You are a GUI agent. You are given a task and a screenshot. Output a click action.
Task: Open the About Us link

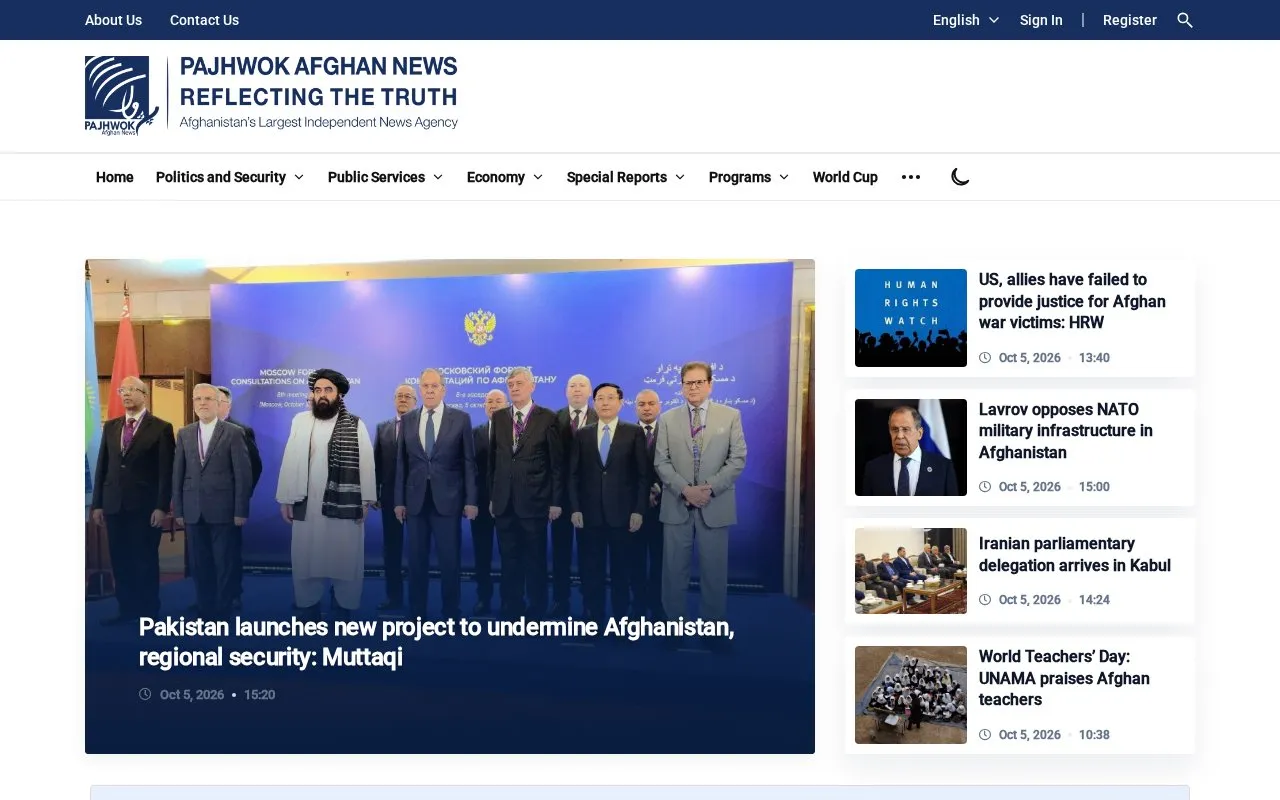(x=113, y=20)
